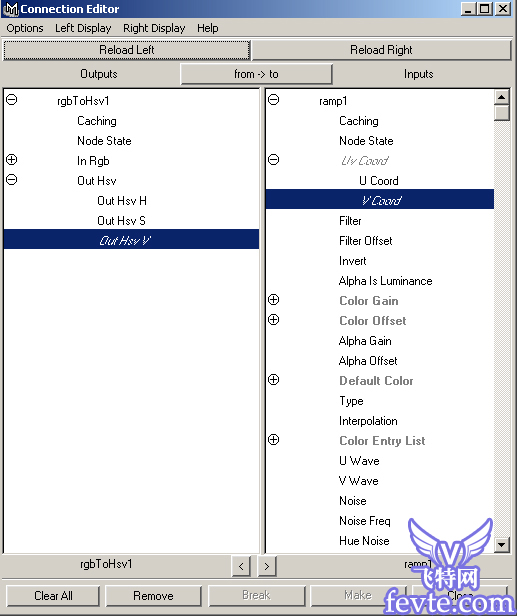Image resolution: width=517 pixels, height=616 pixels.
Task: Click the Reload Left button
Action: point(126,50)
